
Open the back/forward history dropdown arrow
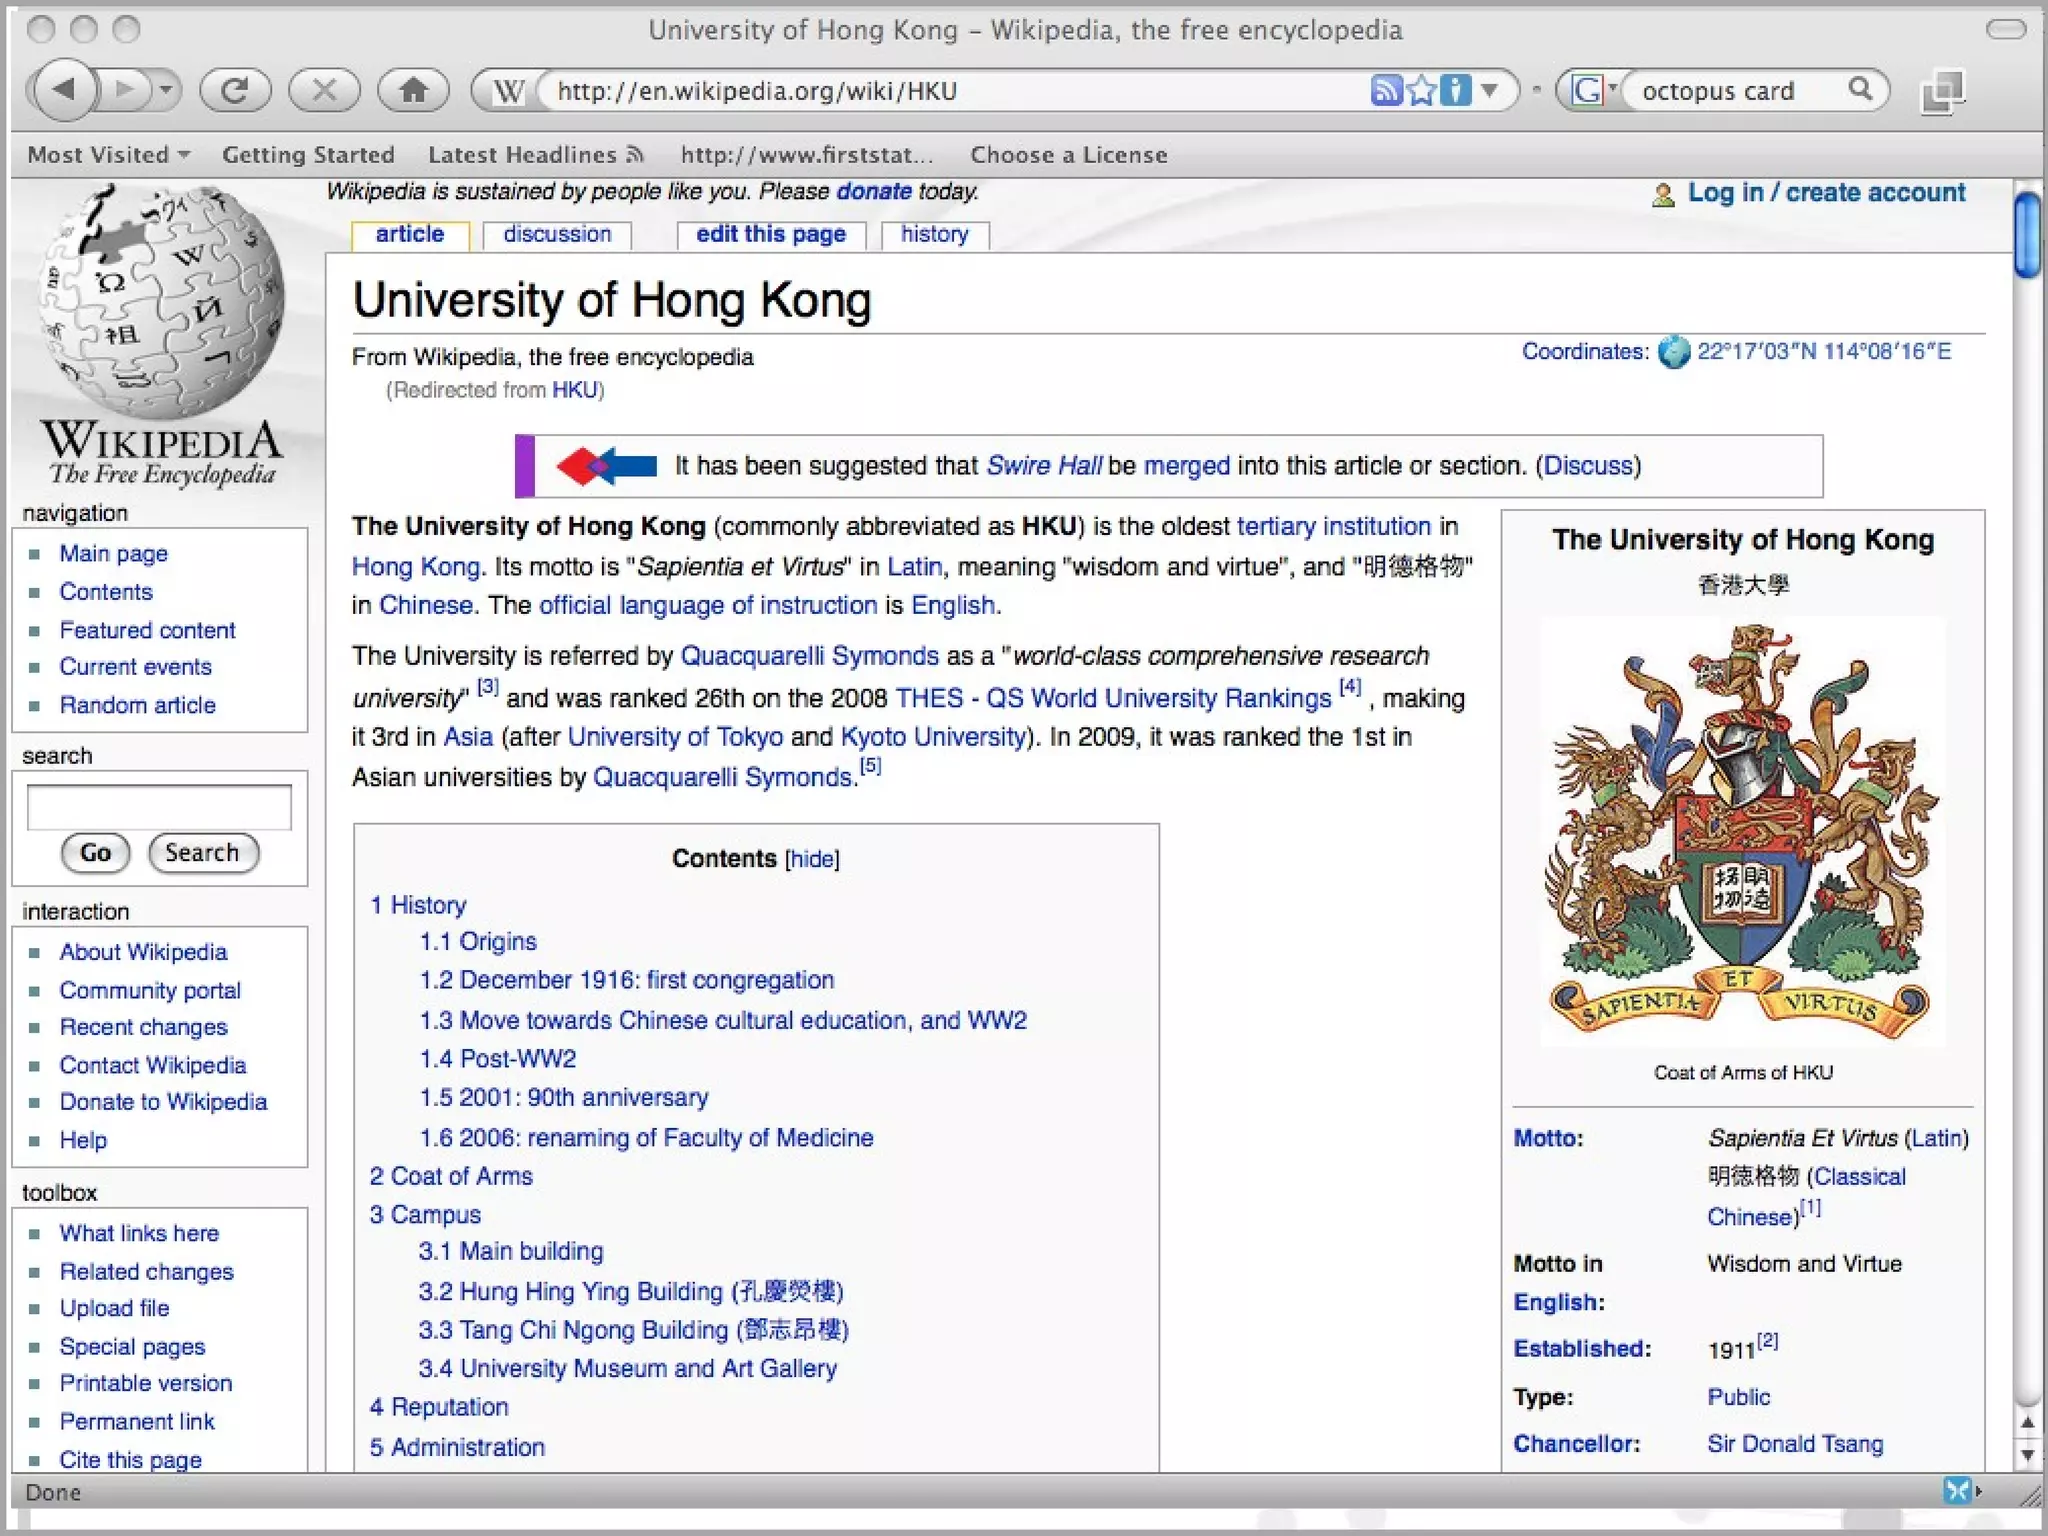tap(166, 90)
